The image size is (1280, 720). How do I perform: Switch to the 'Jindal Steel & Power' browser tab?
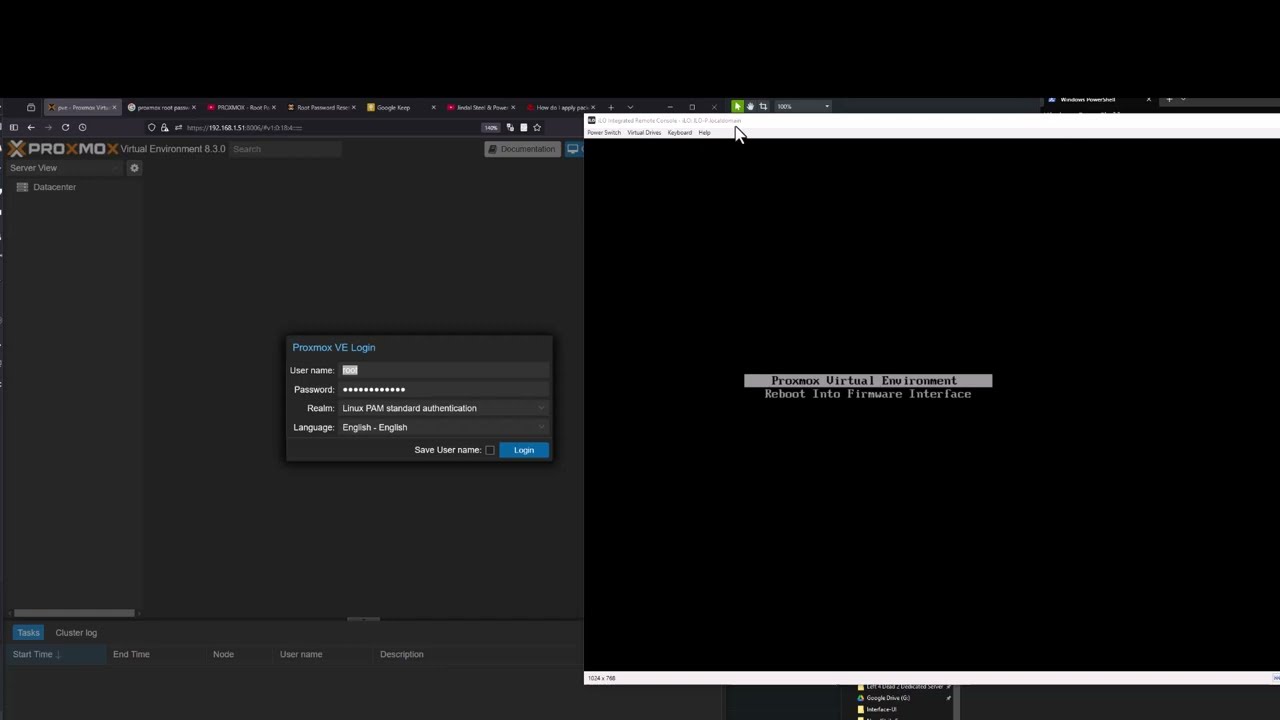tap(479, 107)
